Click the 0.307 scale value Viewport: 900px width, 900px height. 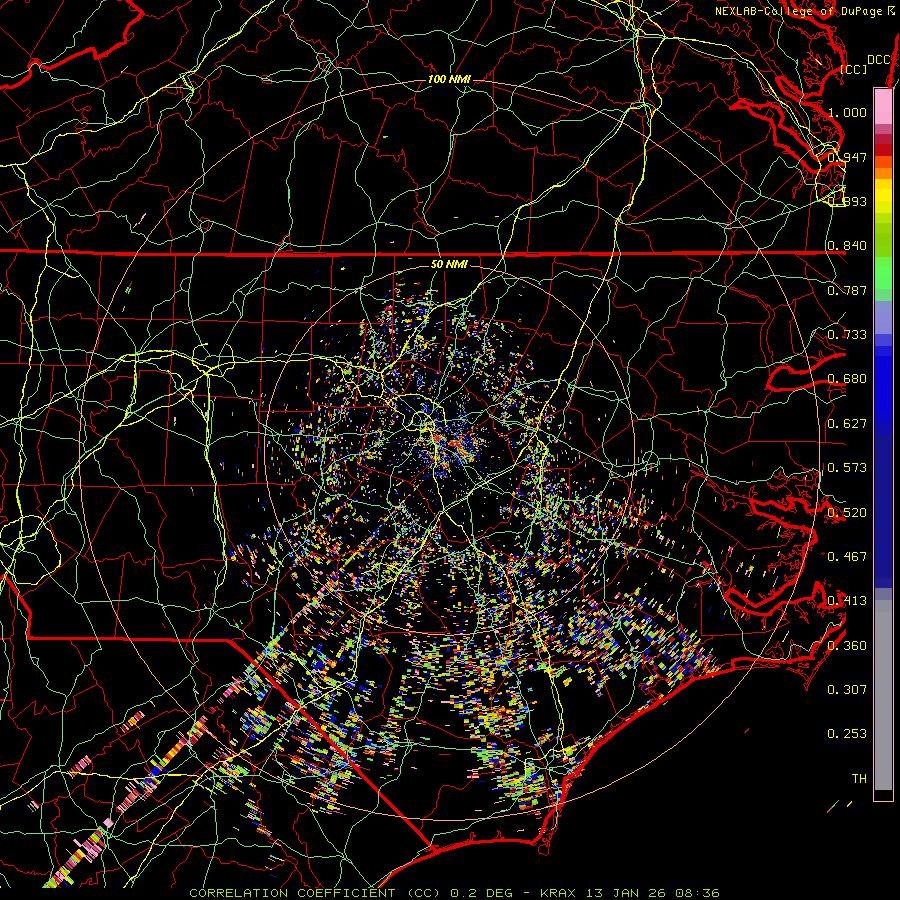[847, 689]
